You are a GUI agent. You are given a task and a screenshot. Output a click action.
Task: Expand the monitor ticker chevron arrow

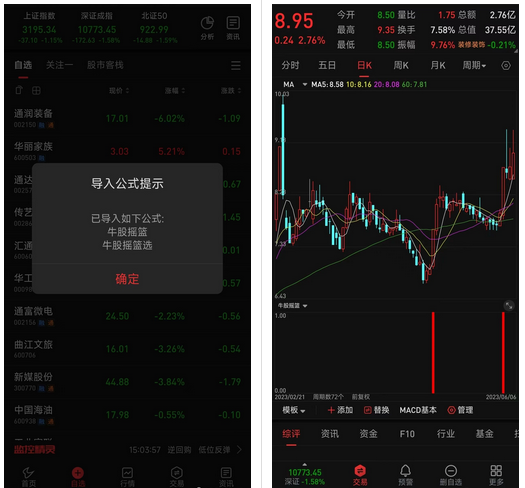[239, 449]
